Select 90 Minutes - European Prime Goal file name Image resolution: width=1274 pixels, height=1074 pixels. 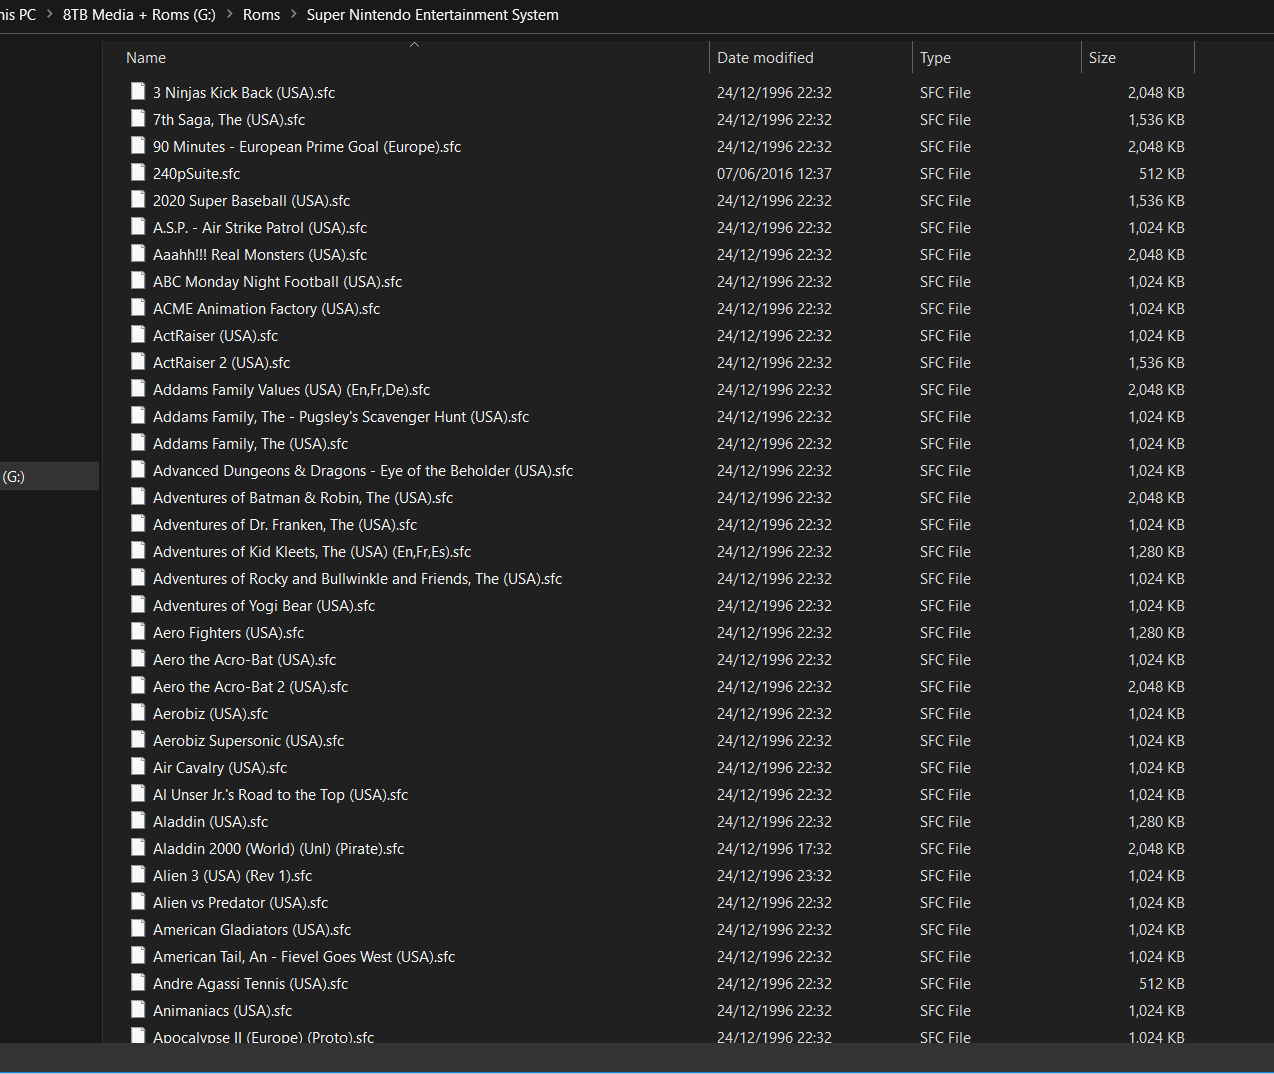307,146
